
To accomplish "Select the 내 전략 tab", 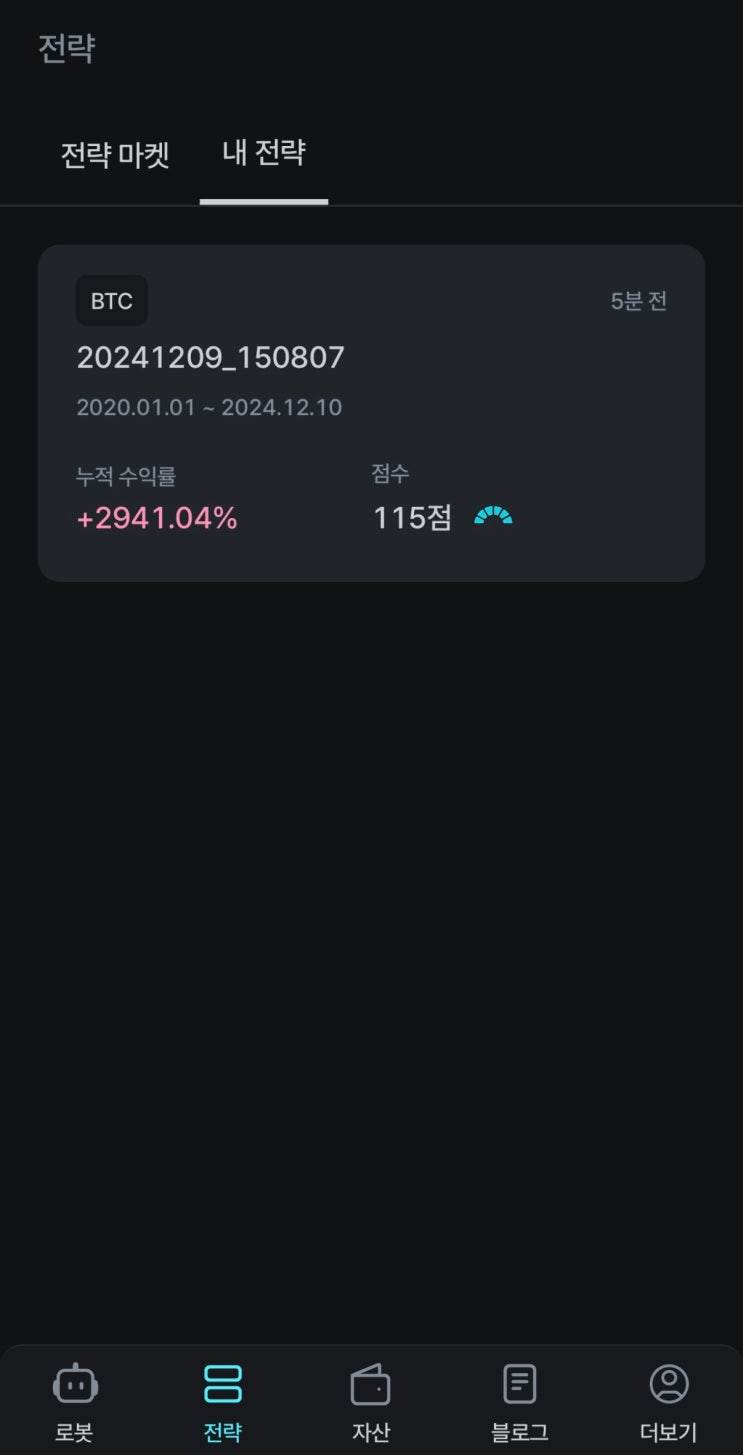I will pyautogui.click(x=264, y=153).
